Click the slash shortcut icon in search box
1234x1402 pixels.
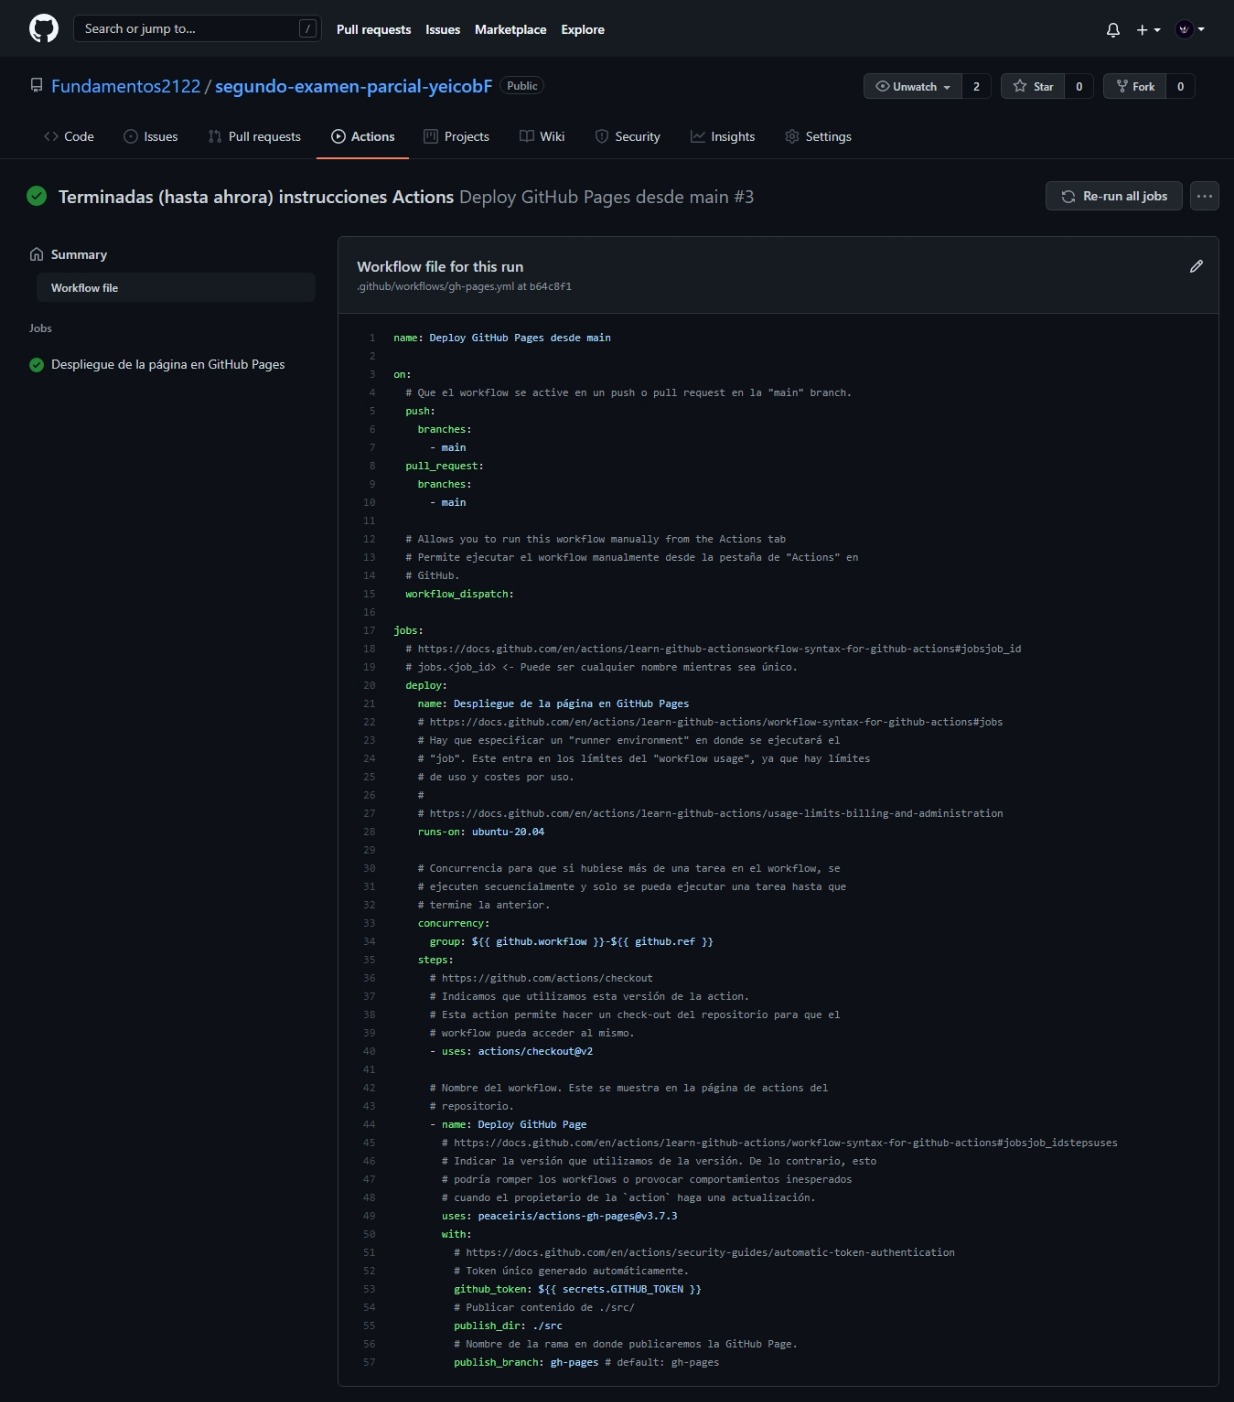(x=308, y=29)
